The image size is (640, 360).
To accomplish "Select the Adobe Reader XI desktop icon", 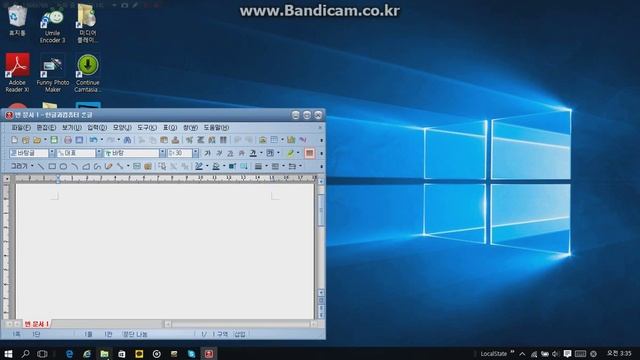I will (17, 73).
